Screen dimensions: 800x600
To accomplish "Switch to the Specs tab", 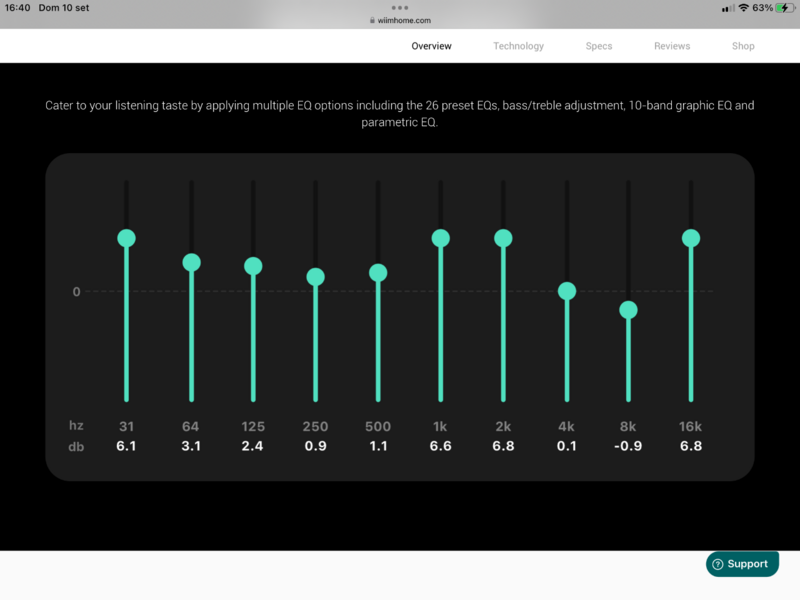I will tap(599, 46).
